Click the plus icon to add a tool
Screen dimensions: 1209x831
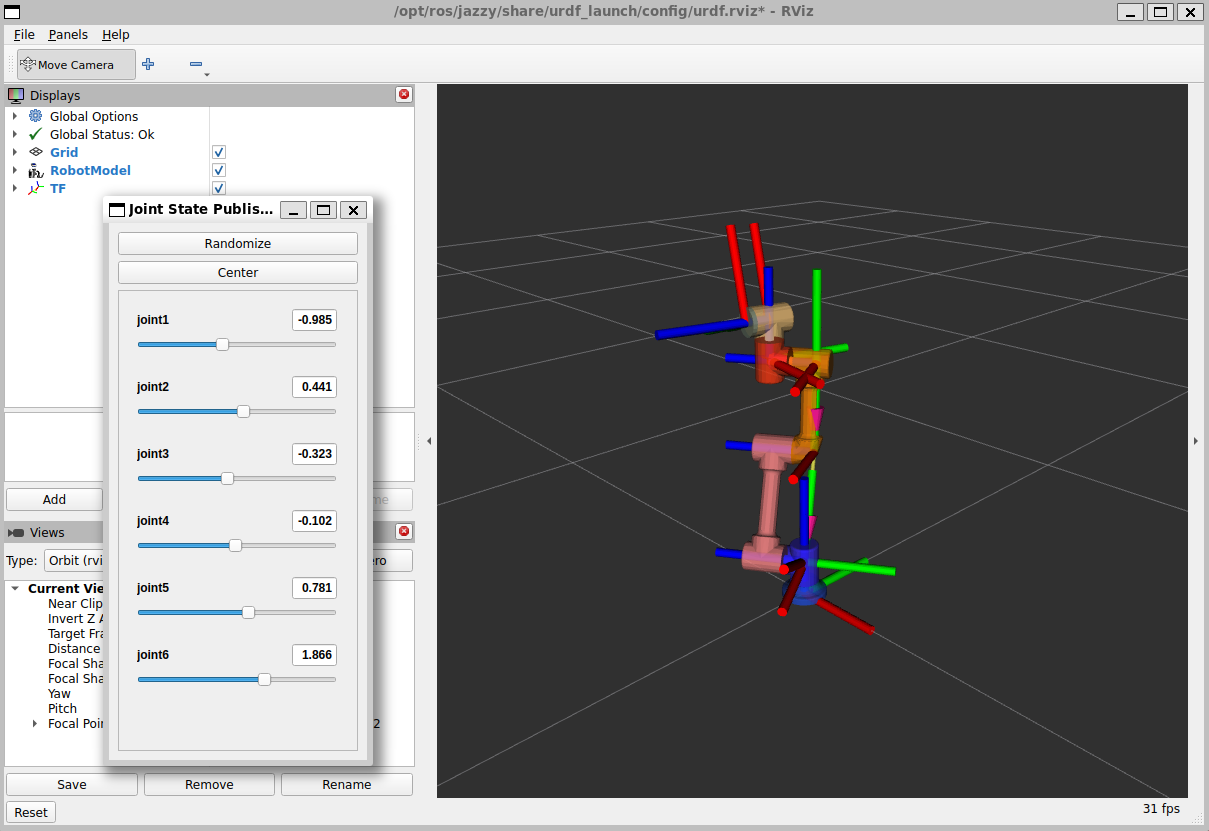click(x=148, y=63)
